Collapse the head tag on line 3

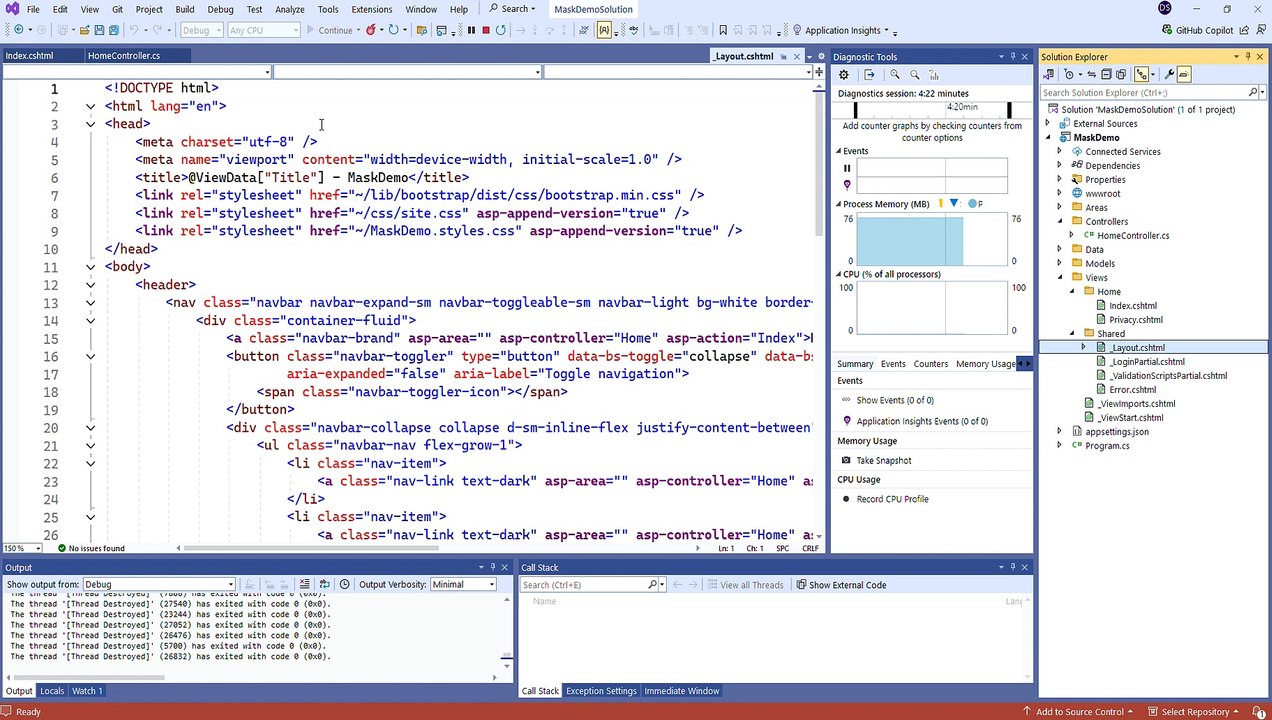90,124
